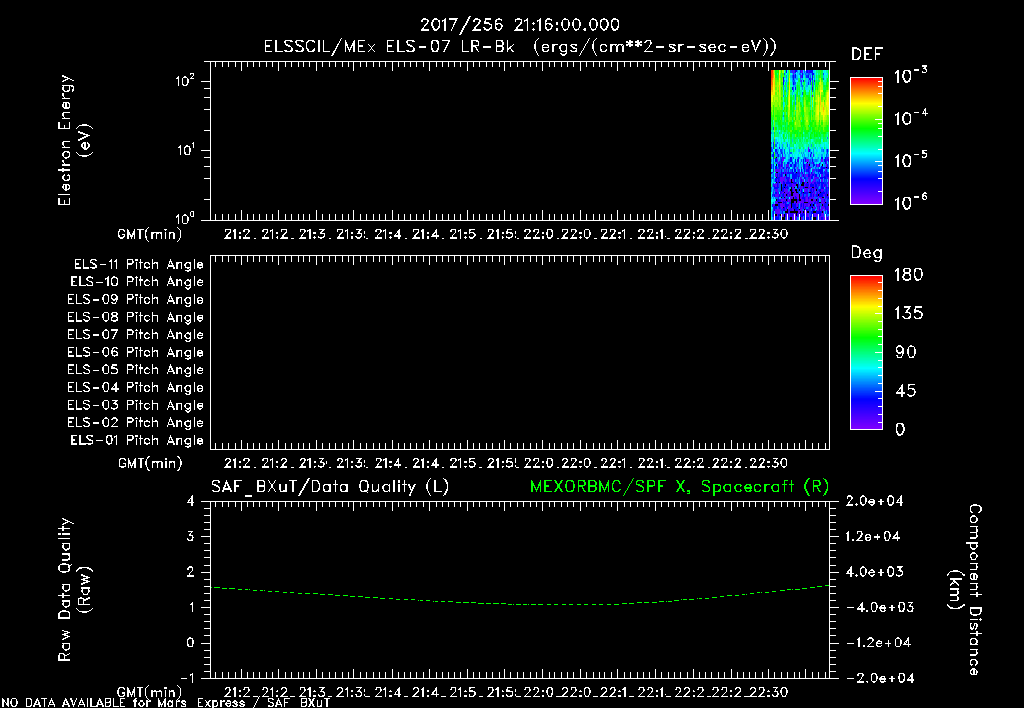
Task: Click the 4.0e+03 component distance tick label
Action: click(874, 571)
